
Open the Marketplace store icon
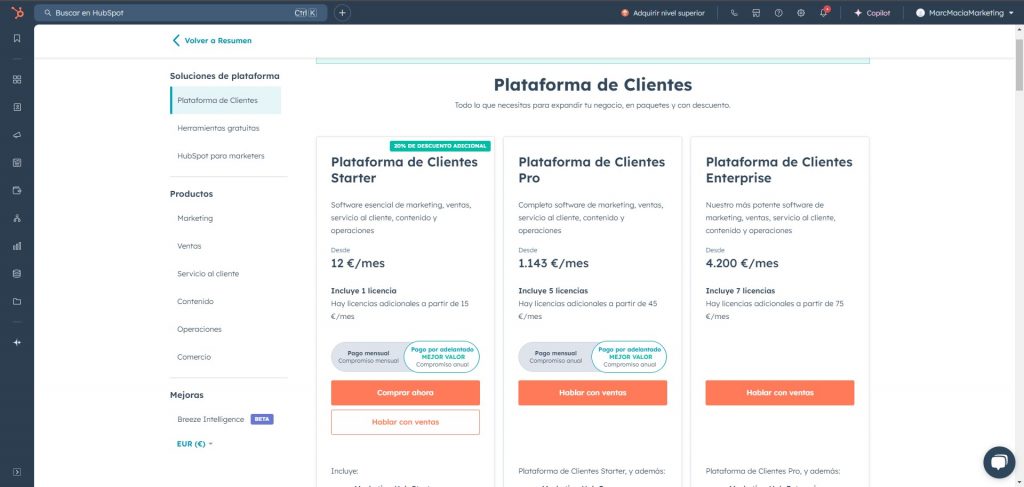pos(756,13)
